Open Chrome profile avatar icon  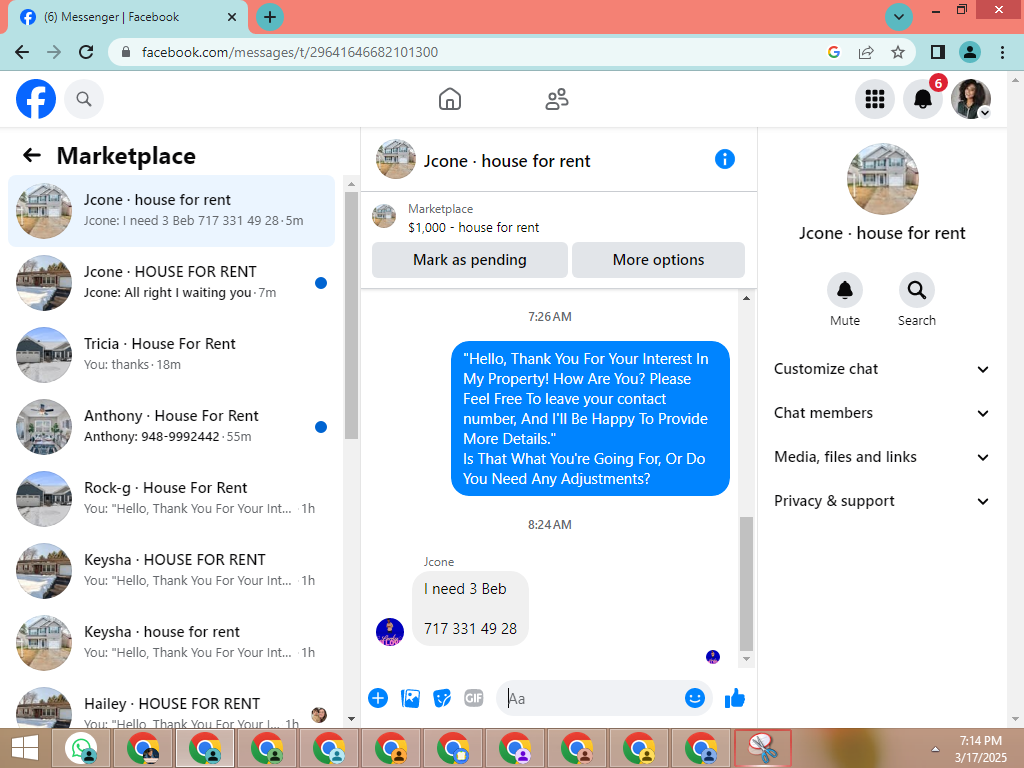(x=970, y=52)
